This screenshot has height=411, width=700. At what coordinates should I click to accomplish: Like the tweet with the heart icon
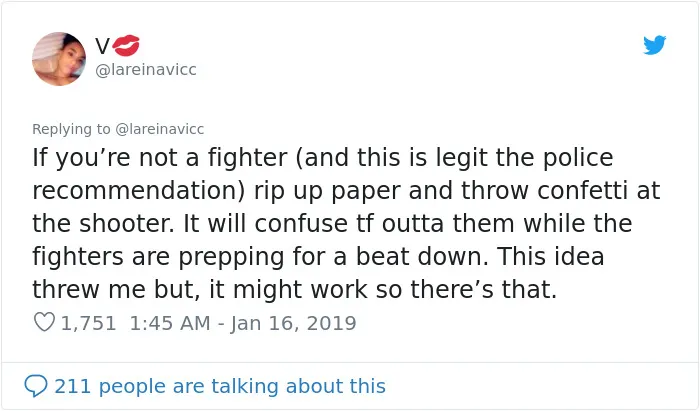(44, 322)
